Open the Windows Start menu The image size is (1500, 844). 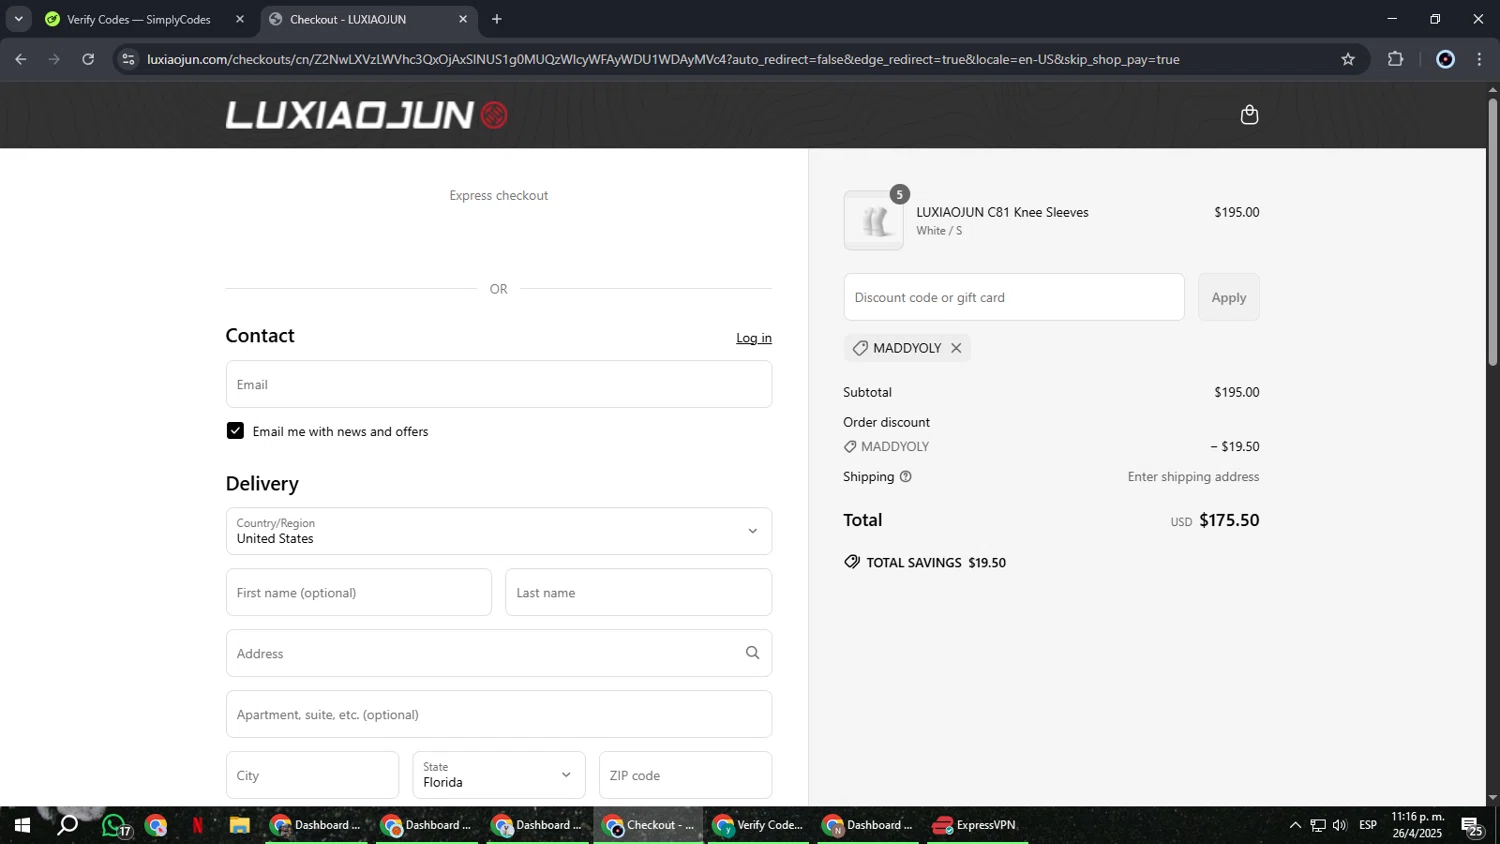pos(21,826)
